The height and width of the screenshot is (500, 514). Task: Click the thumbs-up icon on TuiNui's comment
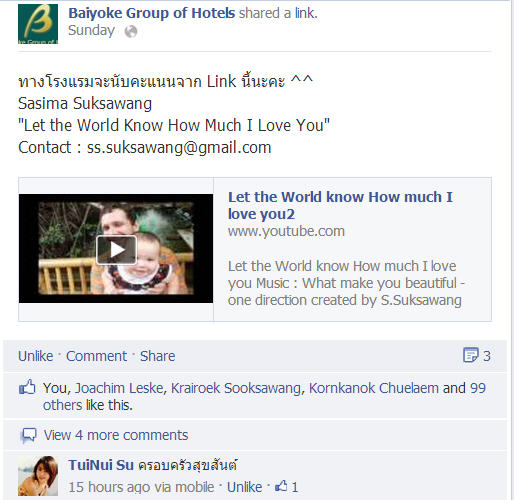tap(281, 486)
